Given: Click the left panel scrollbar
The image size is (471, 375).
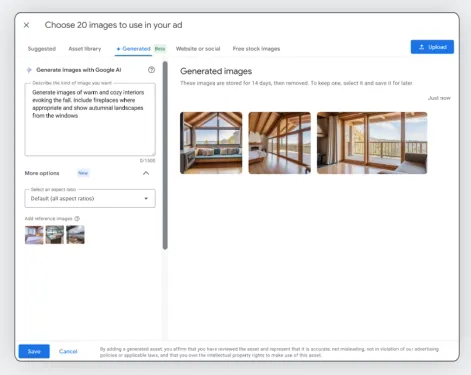Looking at the screenshot, I should 165,155.
